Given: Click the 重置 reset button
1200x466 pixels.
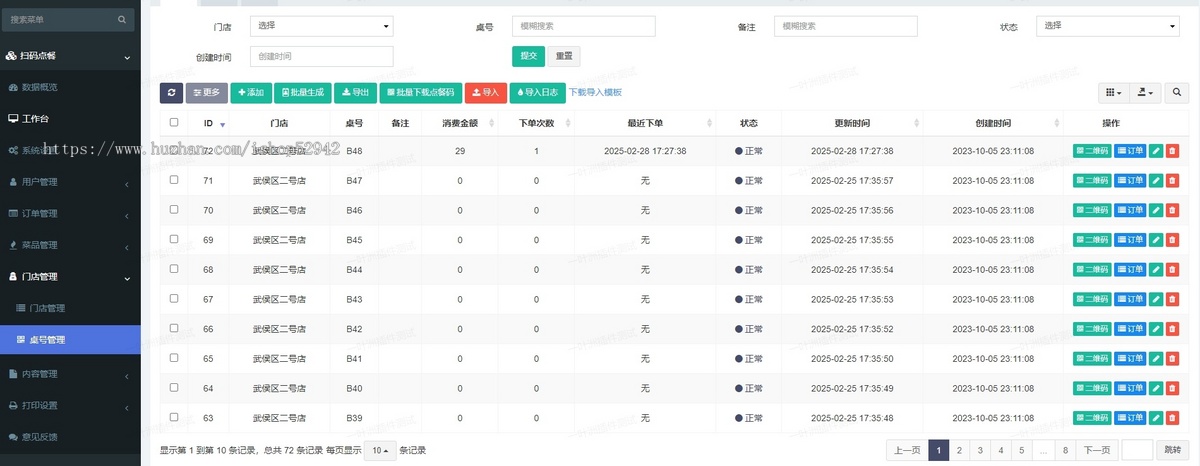Looking at the screenshot, I should point(564,56).
